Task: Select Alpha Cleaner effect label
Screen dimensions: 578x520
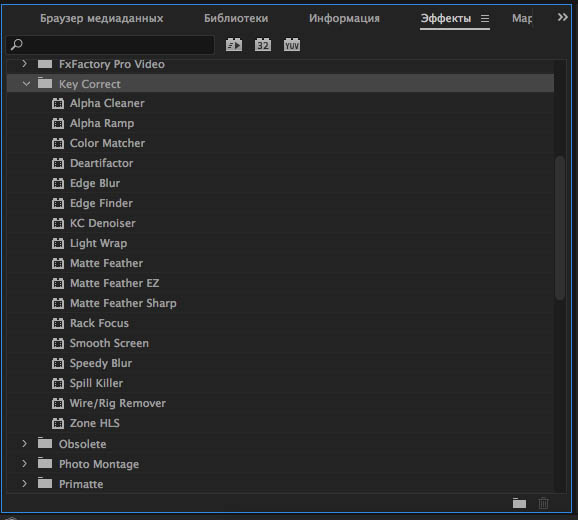Action: click(x=107, y=103)
